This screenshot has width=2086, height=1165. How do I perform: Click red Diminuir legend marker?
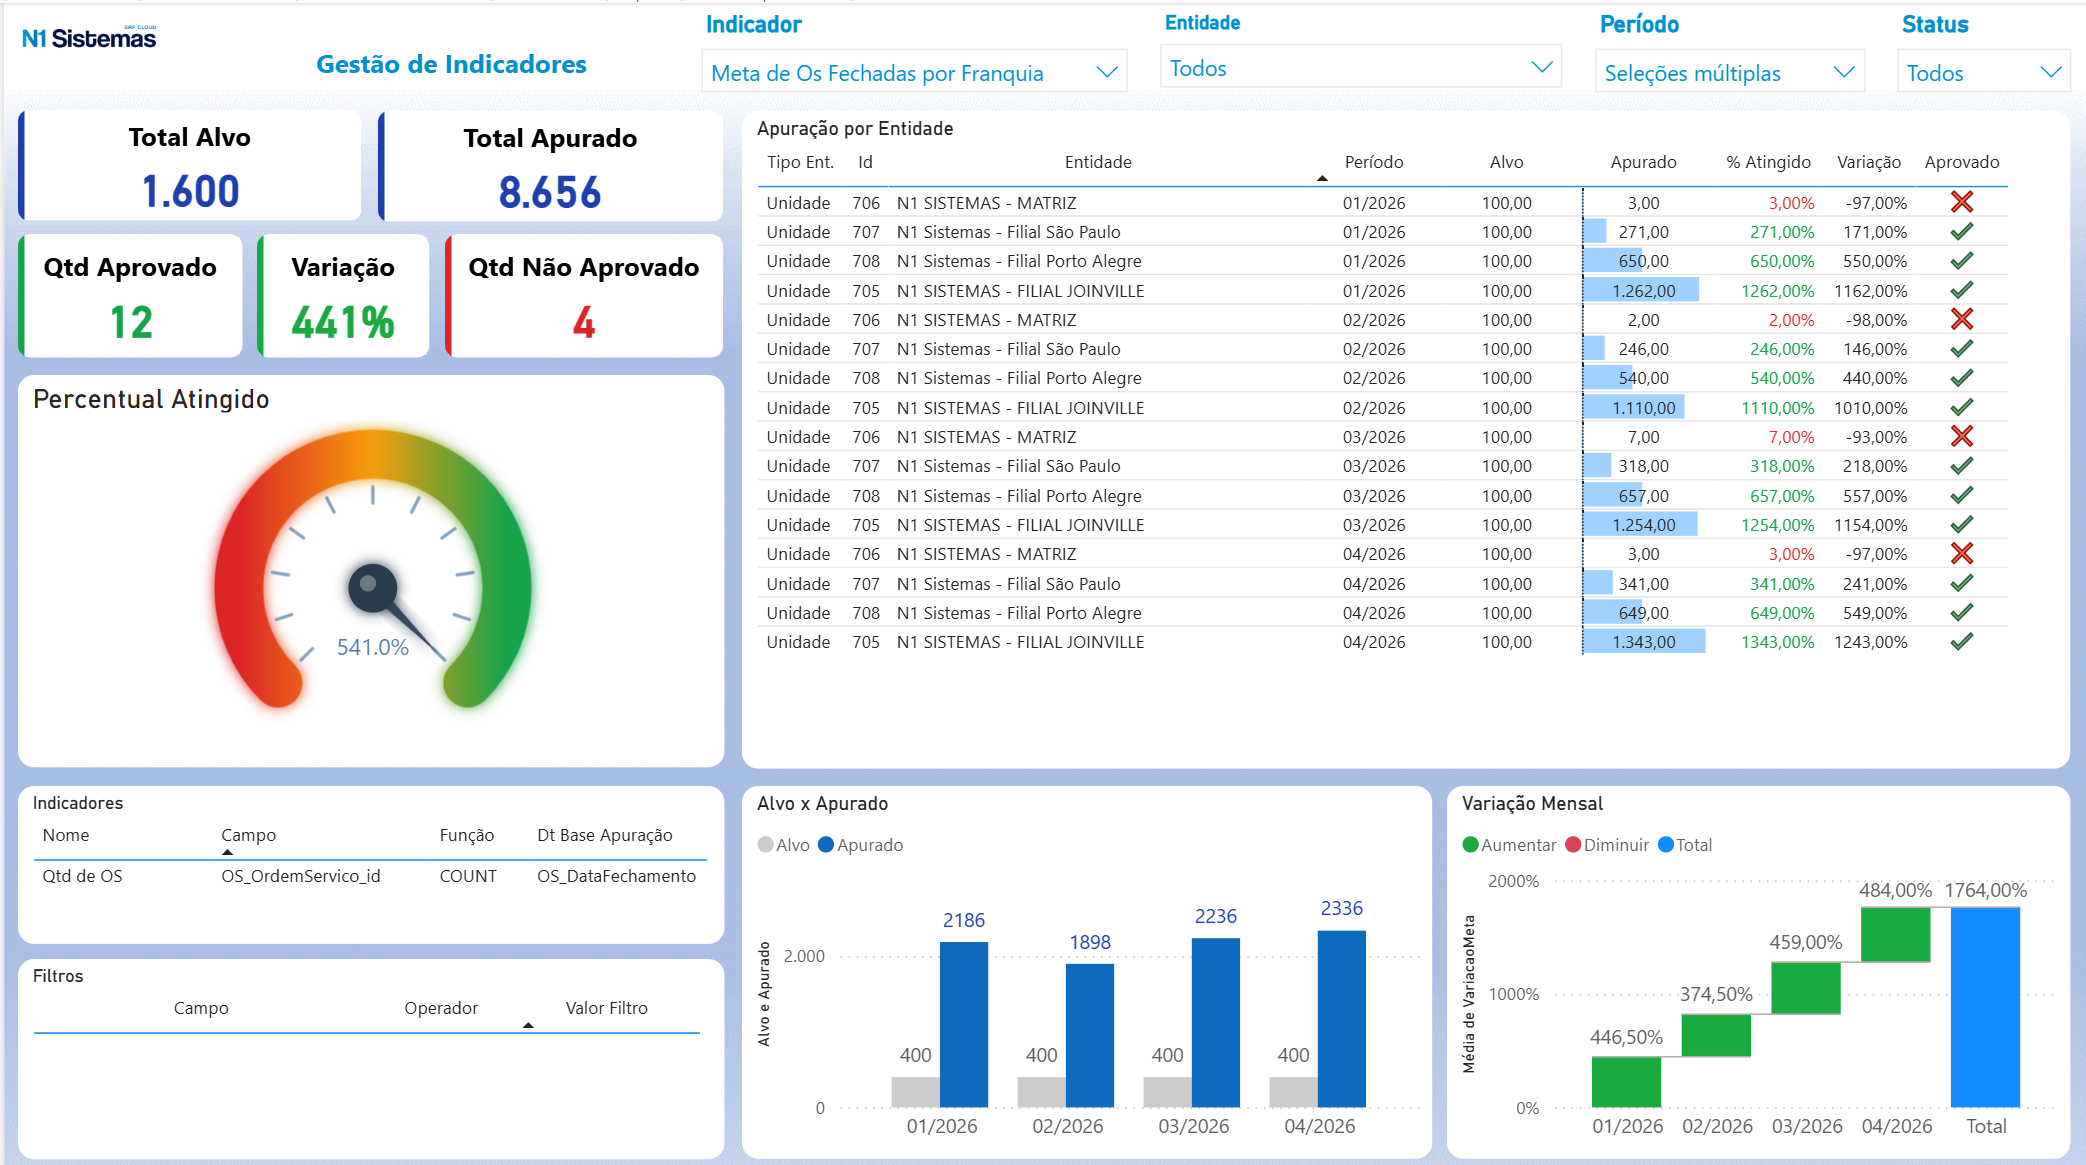click(1573, 845)
